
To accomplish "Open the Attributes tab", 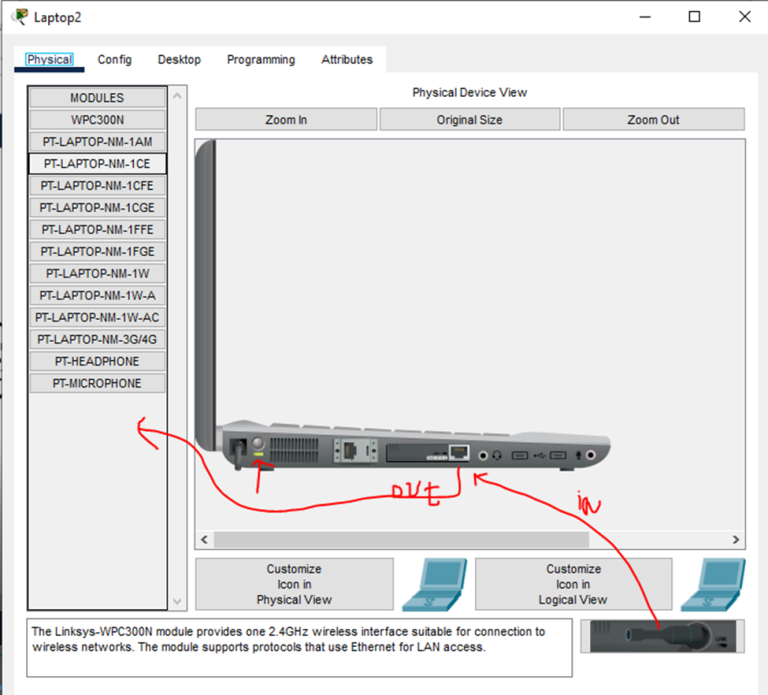I will (x=347, y=60).
